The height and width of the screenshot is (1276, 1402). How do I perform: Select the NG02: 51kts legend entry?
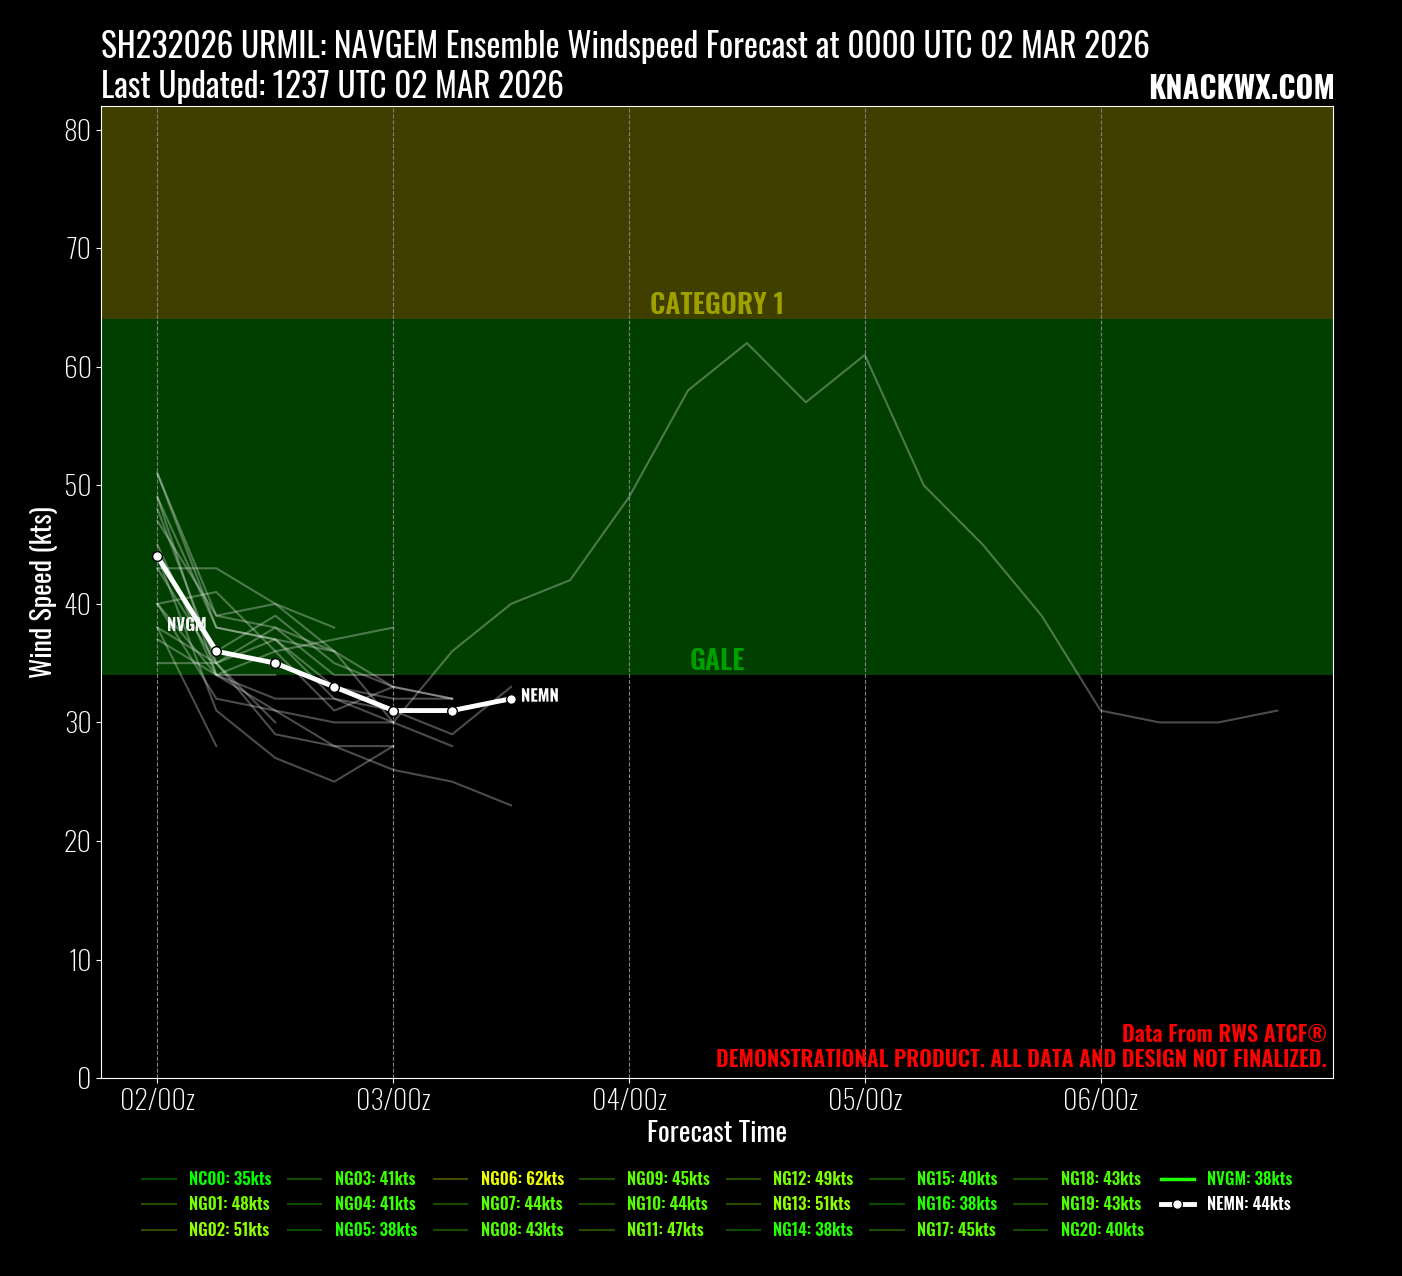tap(229, 1230)
